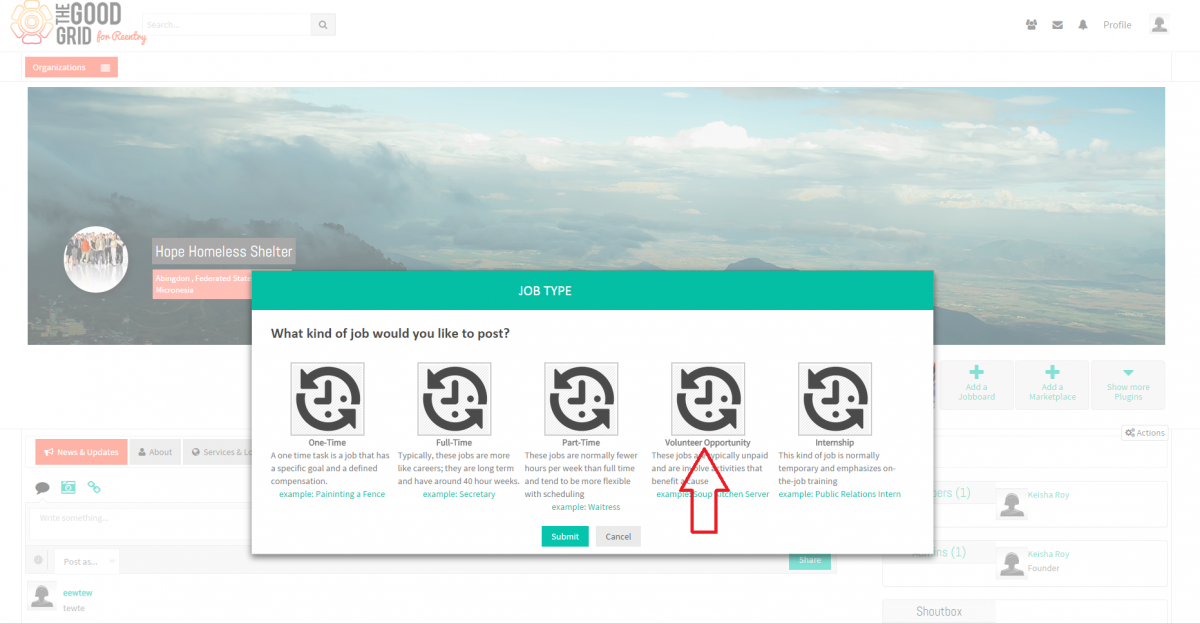Open the messages envelope icon
Screen dimensions: 1200x624
pos(1057,25)
